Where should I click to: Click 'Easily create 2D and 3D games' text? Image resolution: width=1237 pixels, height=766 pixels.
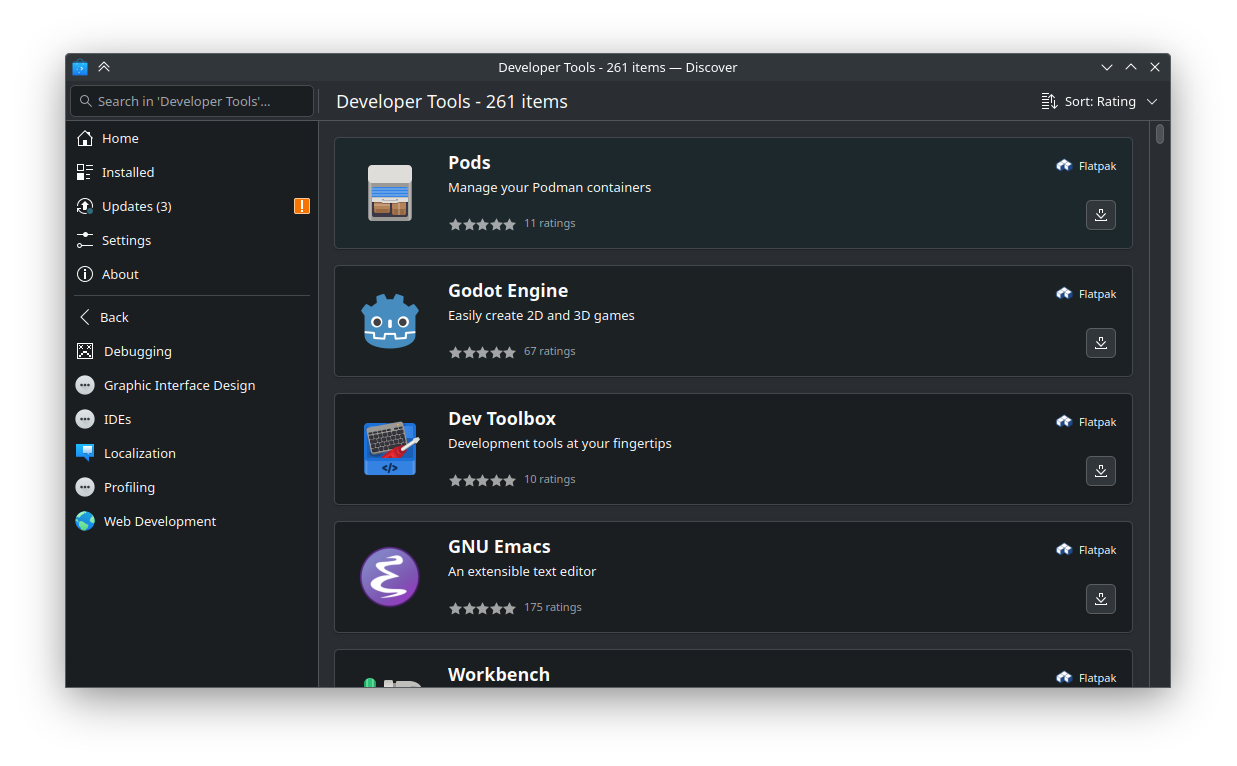coord(541,316)
